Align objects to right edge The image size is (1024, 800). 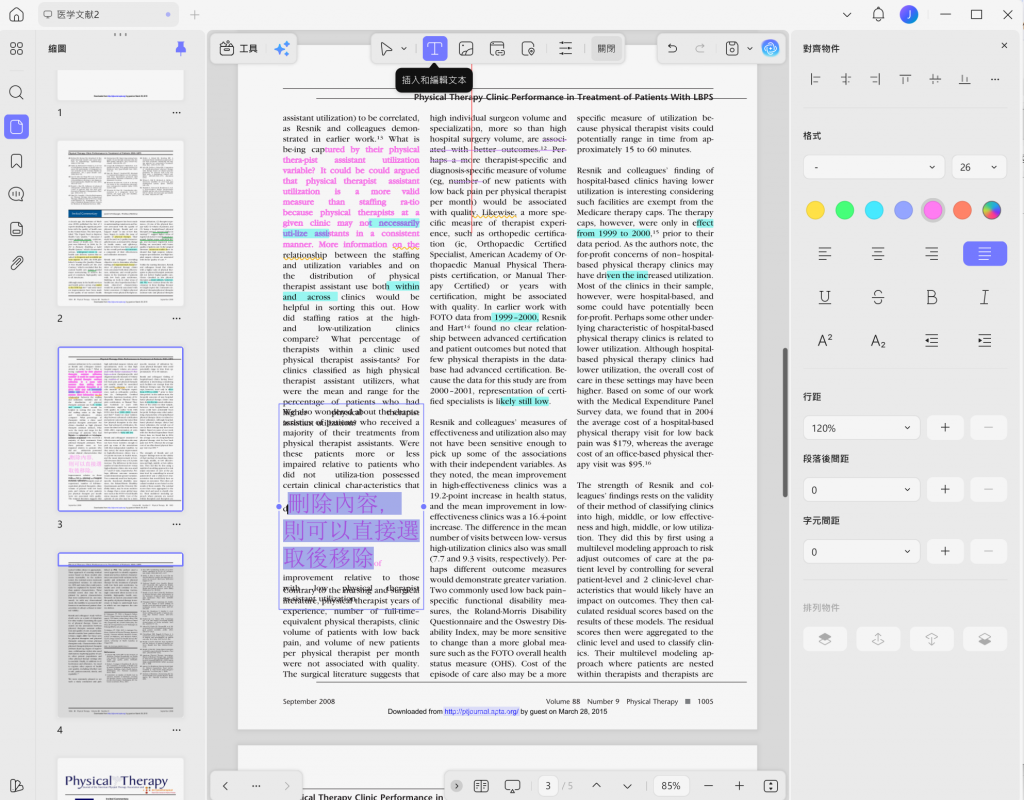875,79
